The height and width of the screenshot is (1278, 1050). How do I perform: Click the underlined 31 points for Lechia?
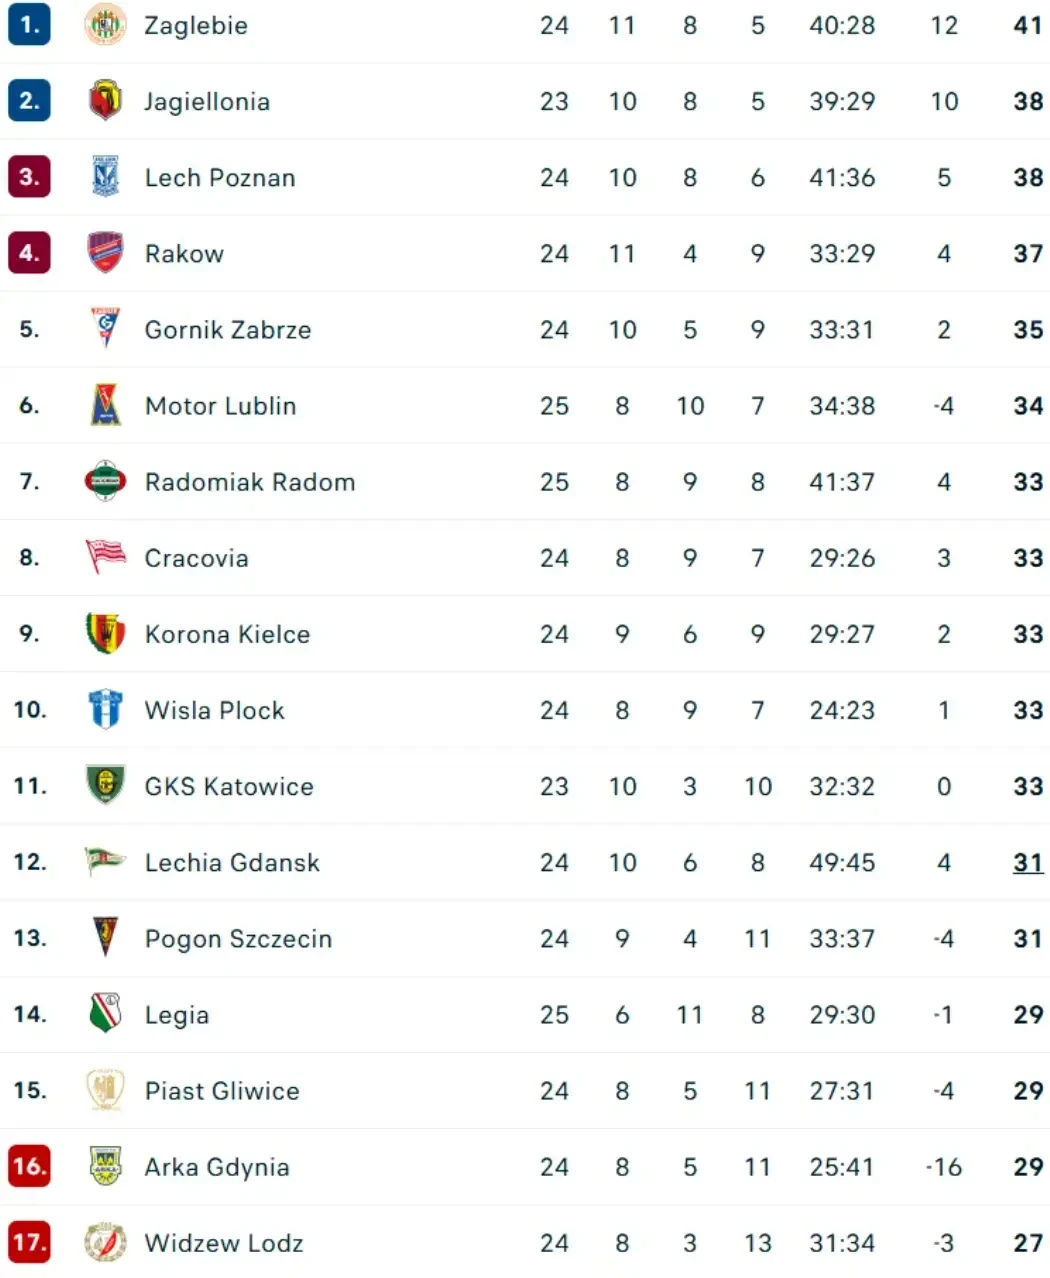click(1028, 862)
